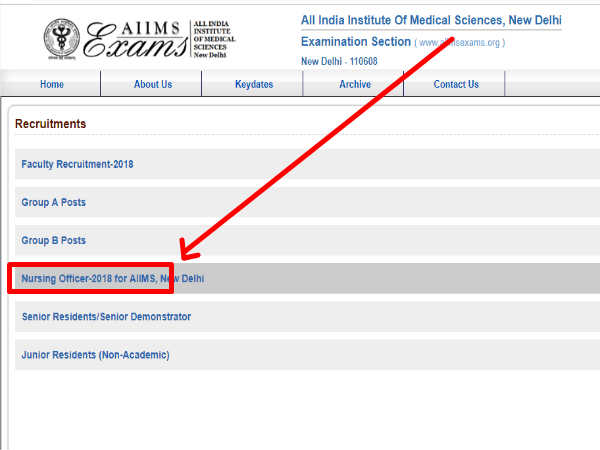Open the Contact Us tab
600x450 pixels.
tap(456, 84)
